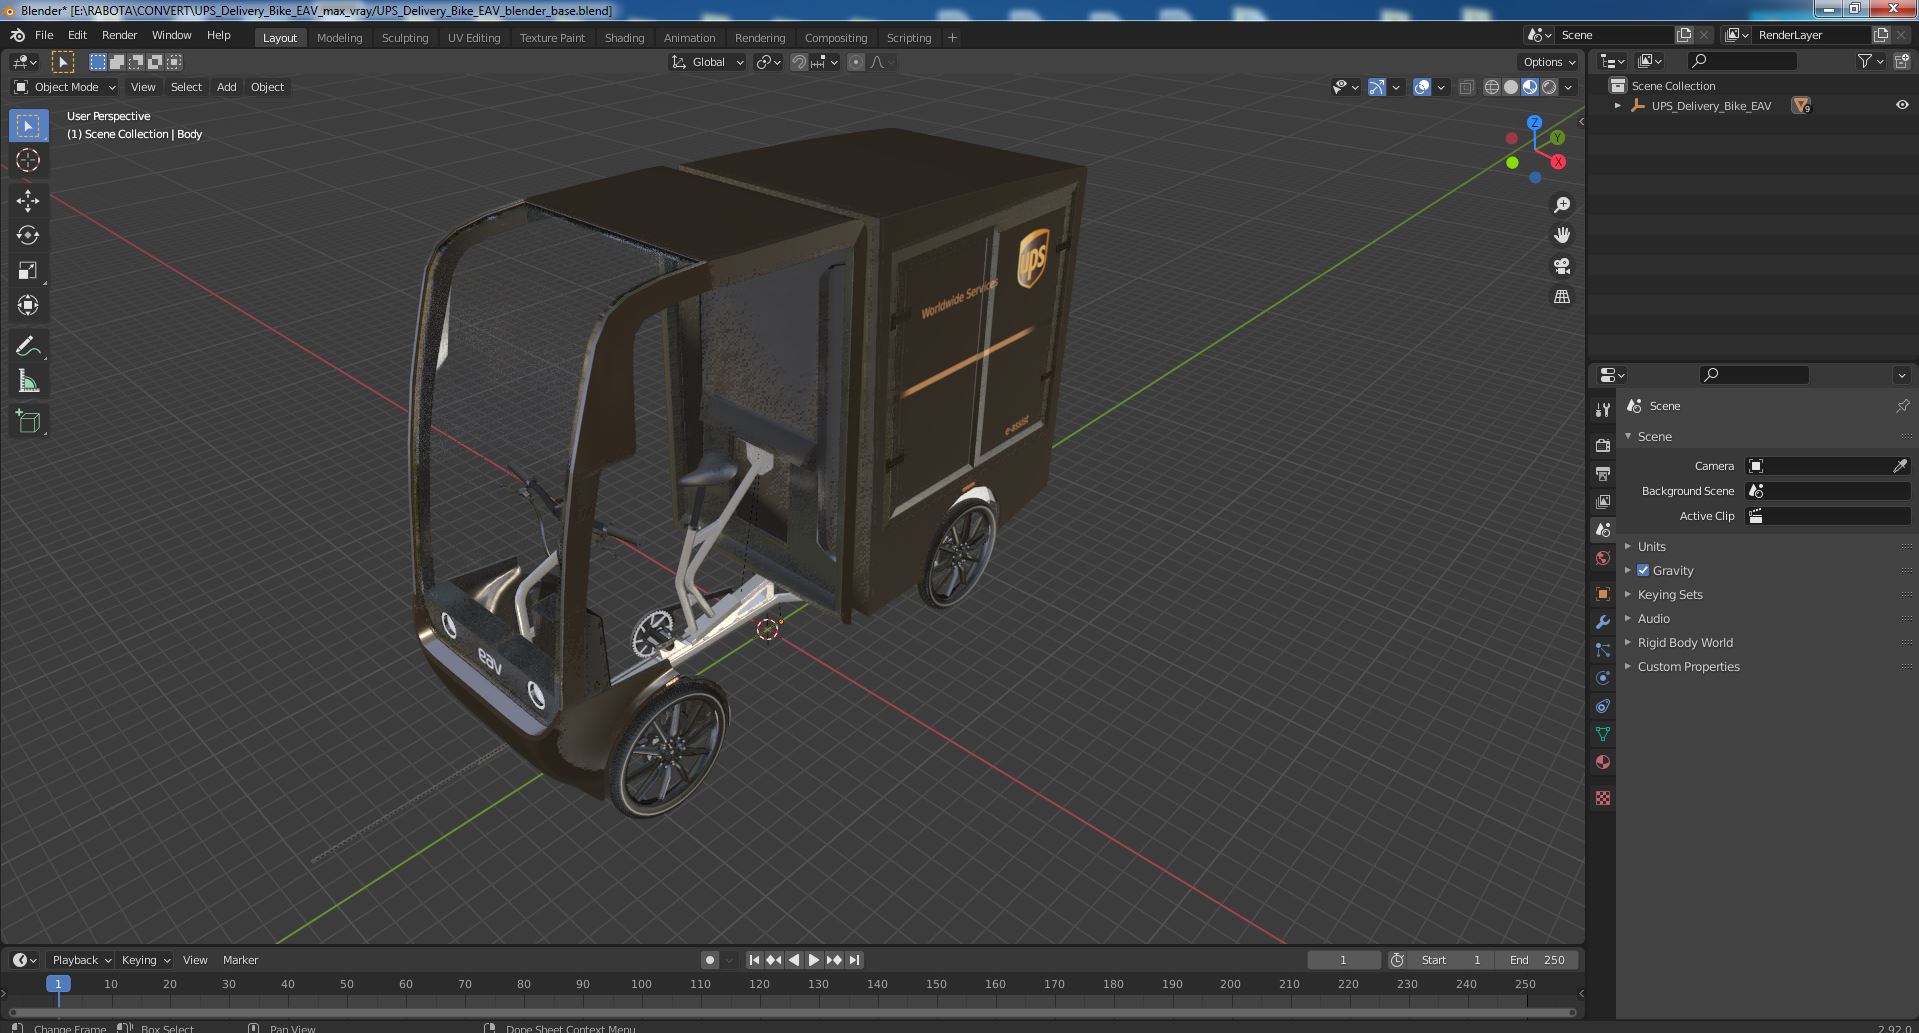The width and height of the screenshot is (1919, 1033).
Task: Toggle snapping magnet in header
Action: click(x=799, y=62)
